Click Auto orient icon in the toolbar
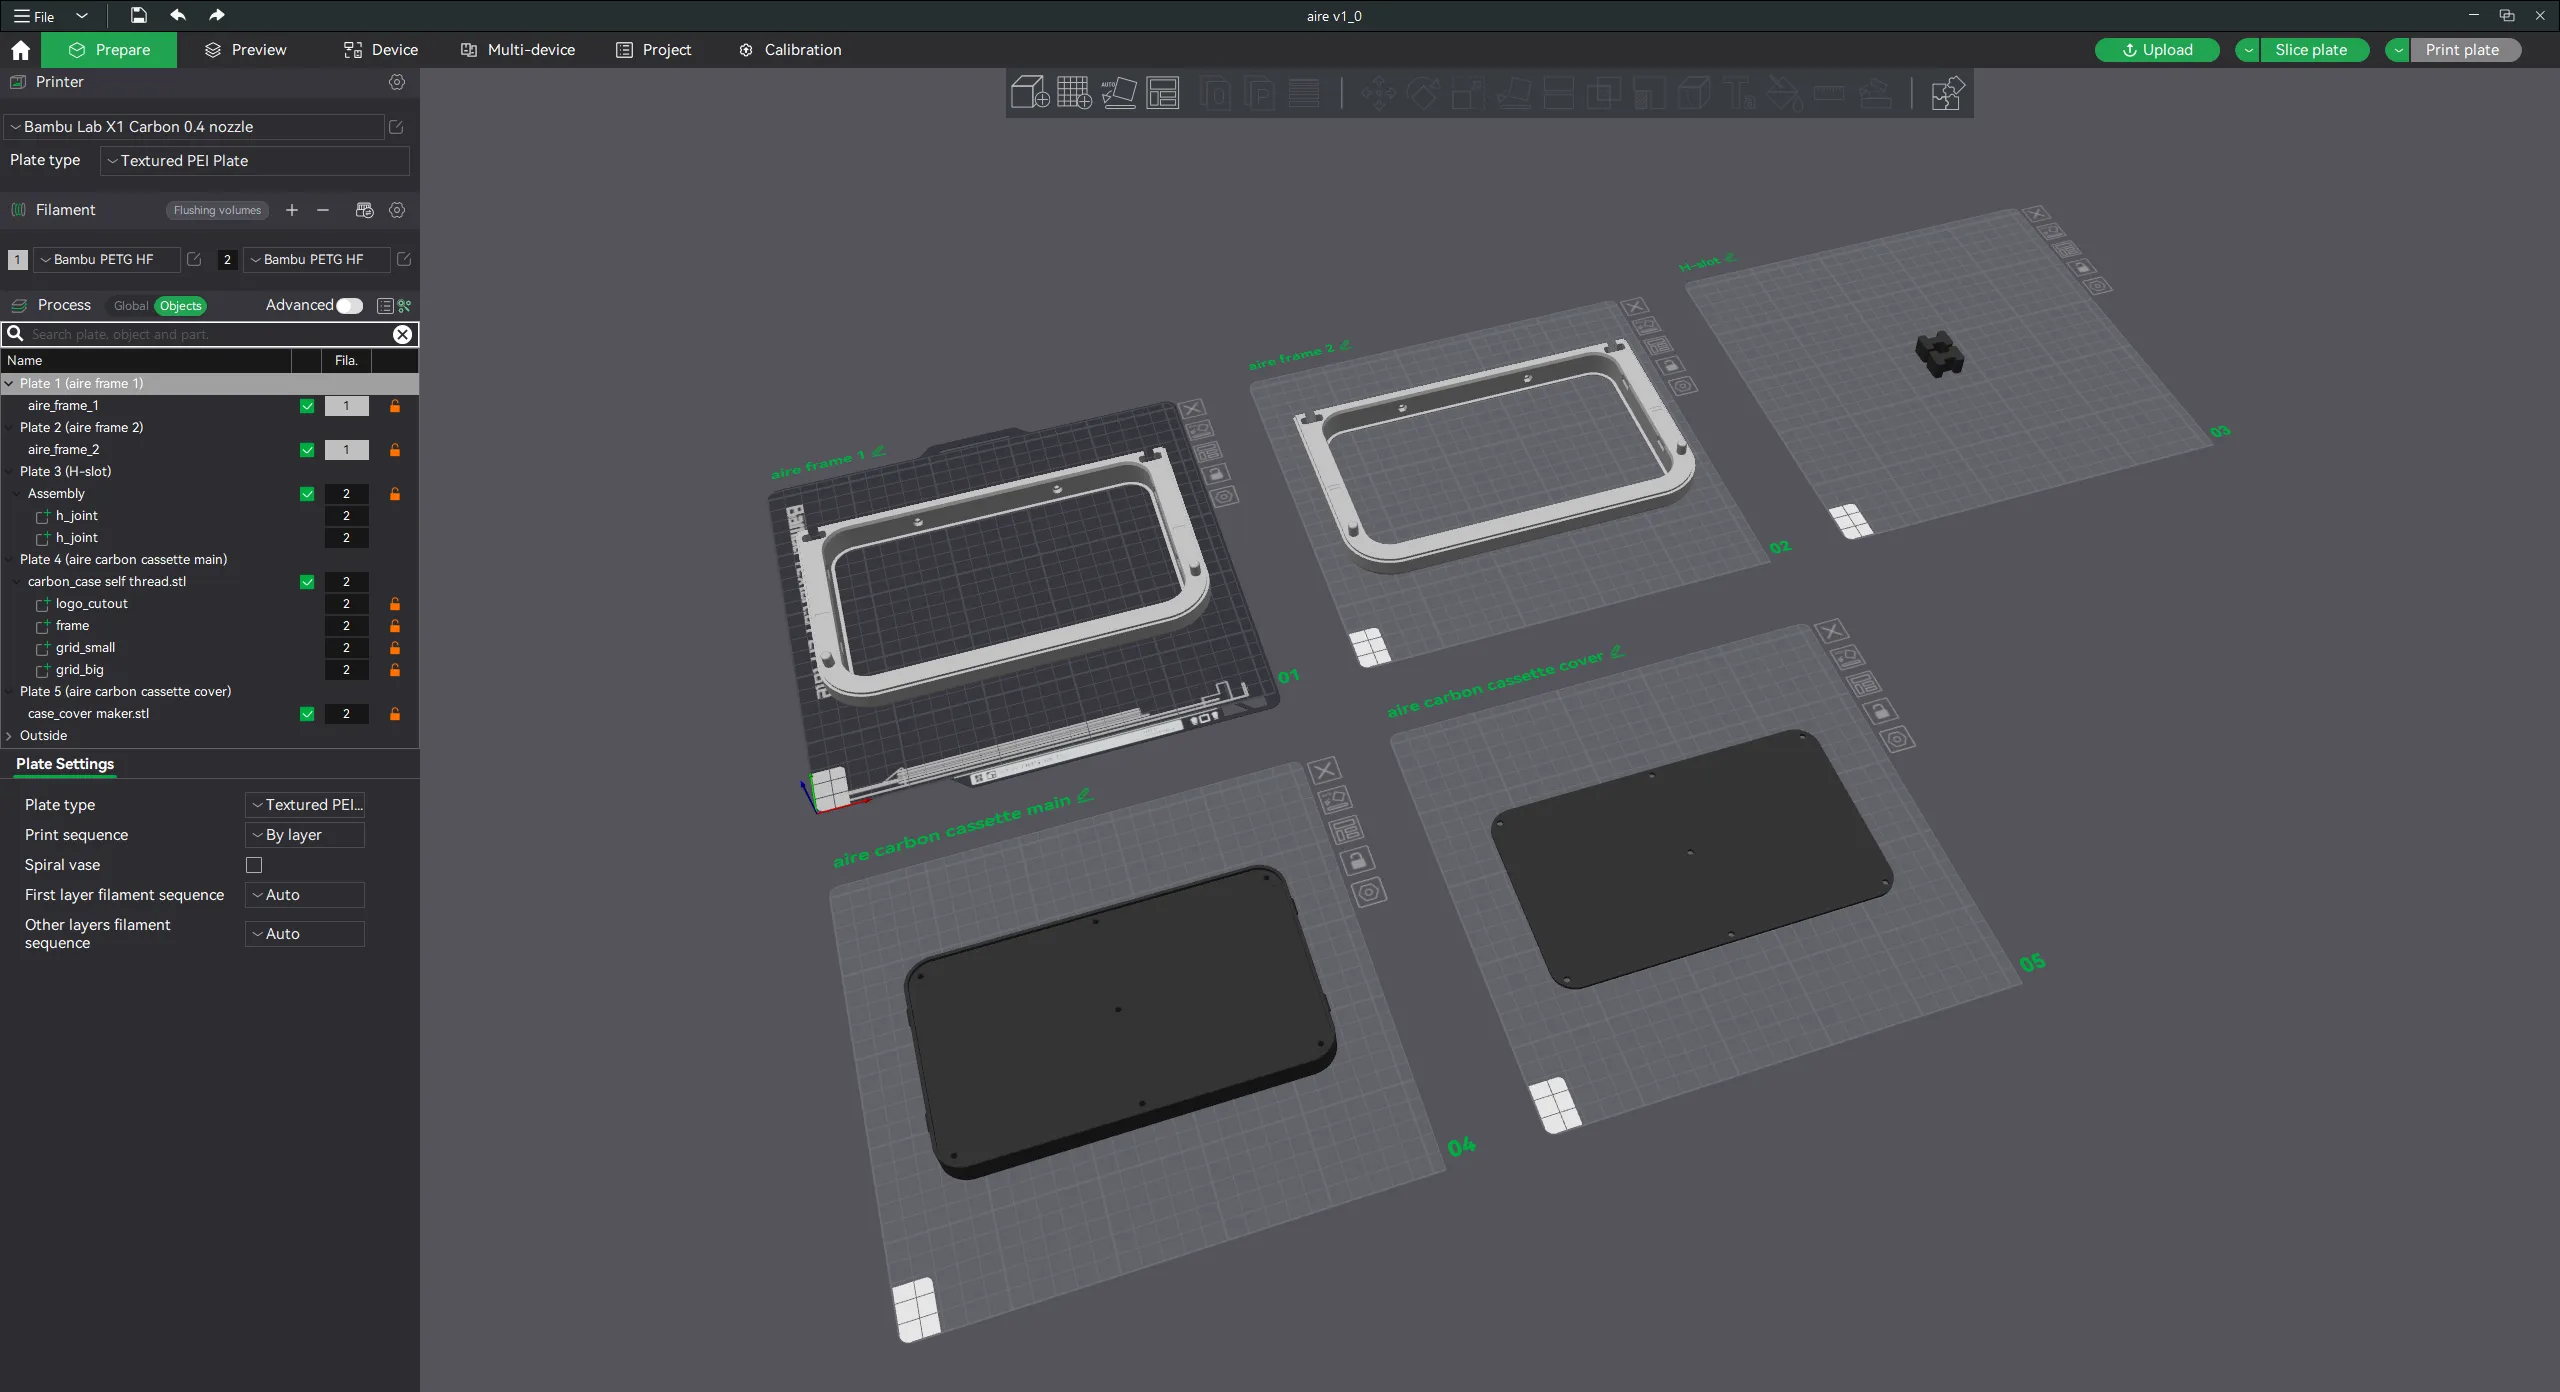Screen dimensions: 2560x1392 pos(1118,93)
